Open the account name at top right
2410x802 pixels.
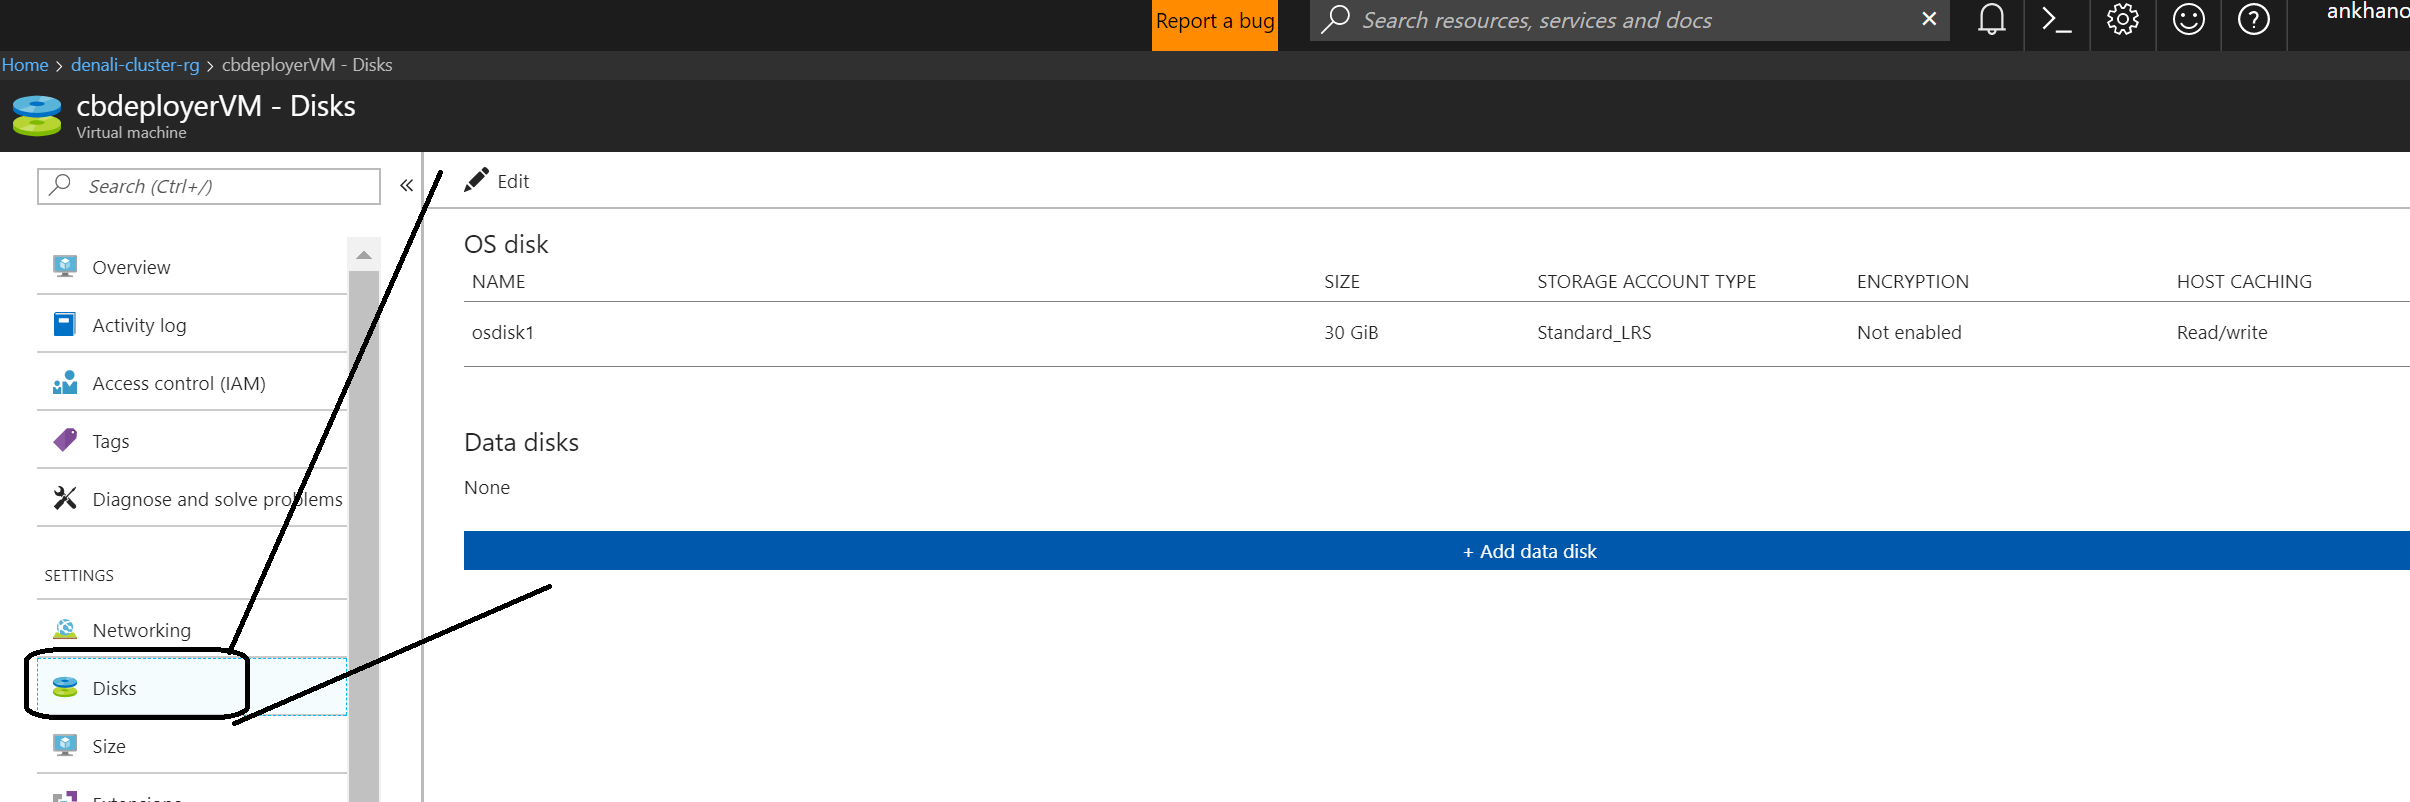point(2368,12)
